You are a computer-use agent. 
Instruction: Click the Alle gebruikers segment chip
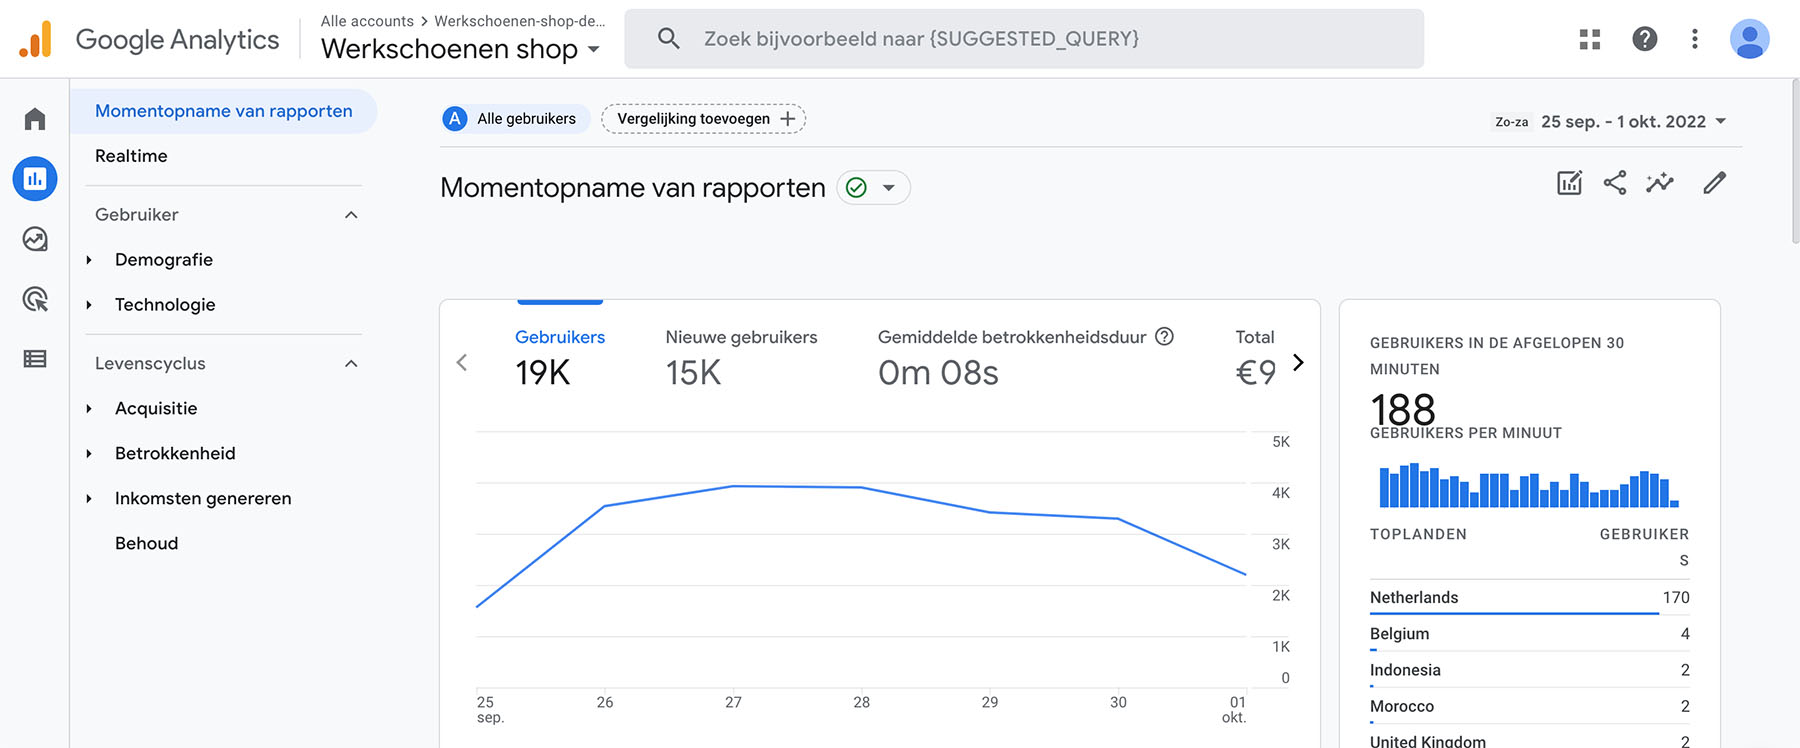tap(515, 119)
